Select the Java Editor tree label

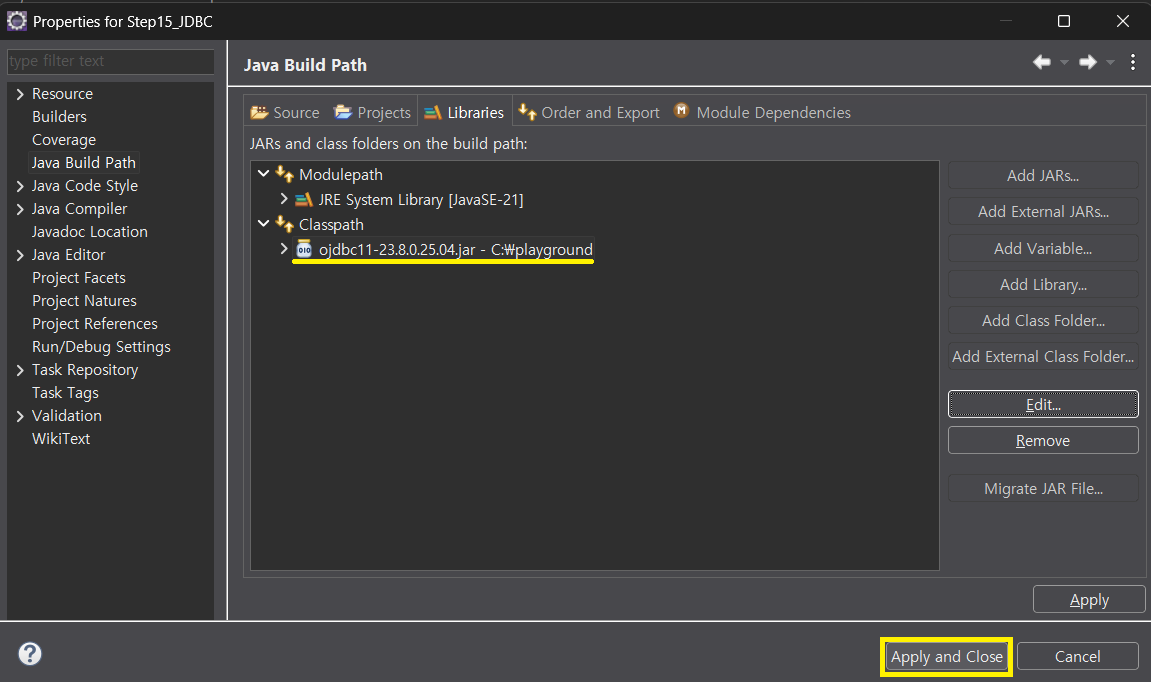68,255
